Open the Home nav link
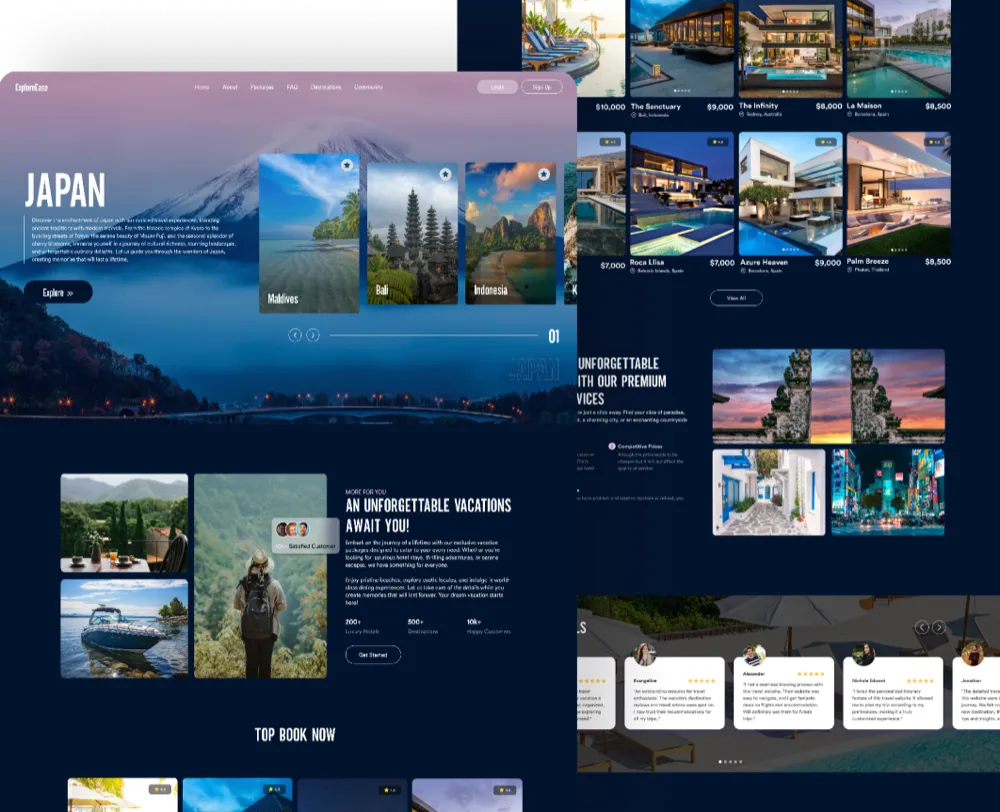Screen dimensions: 1000x812 coord(202,87)
